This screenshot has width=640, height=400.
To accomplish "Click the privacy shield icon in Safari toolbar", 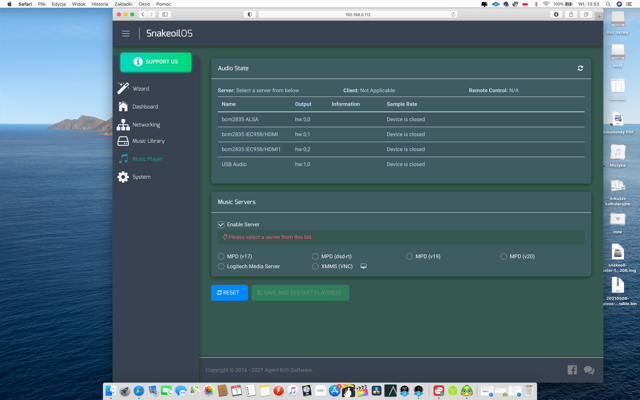I will pos(249,14).
